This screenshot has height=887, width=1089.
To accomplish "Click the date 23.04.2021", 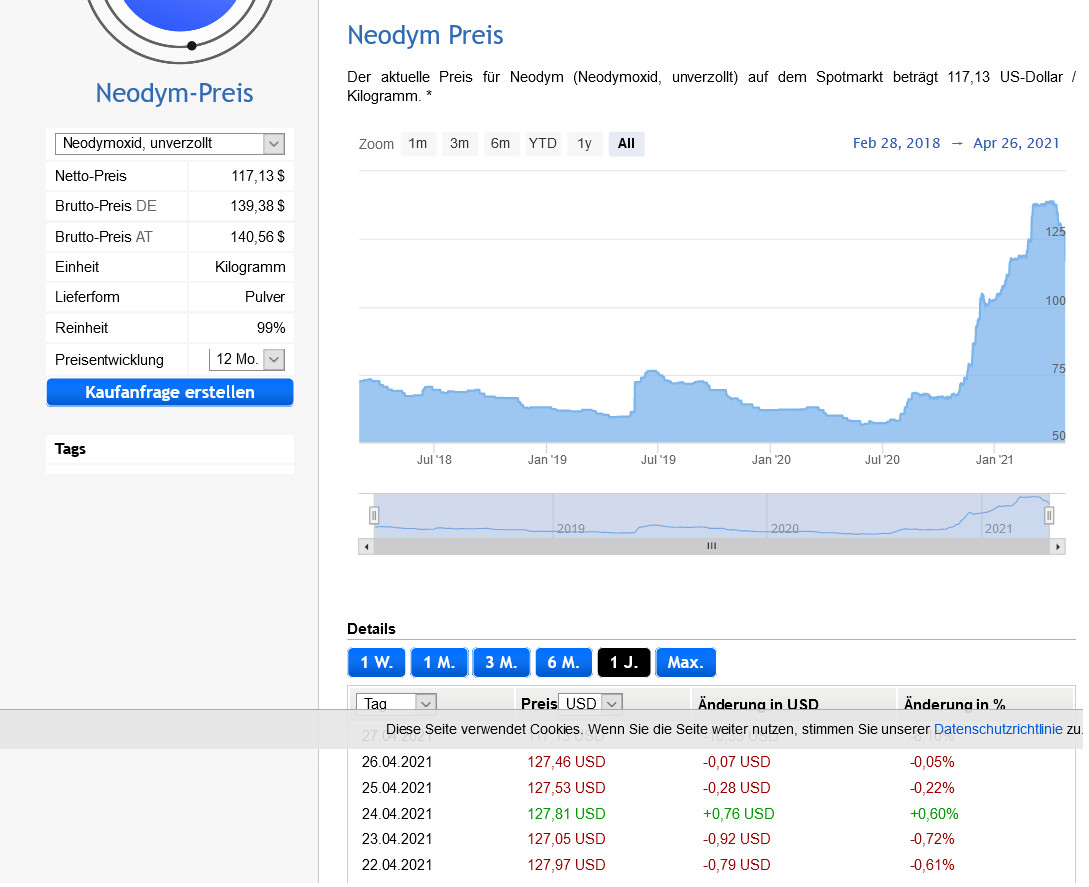I will (x=397, y=839).
